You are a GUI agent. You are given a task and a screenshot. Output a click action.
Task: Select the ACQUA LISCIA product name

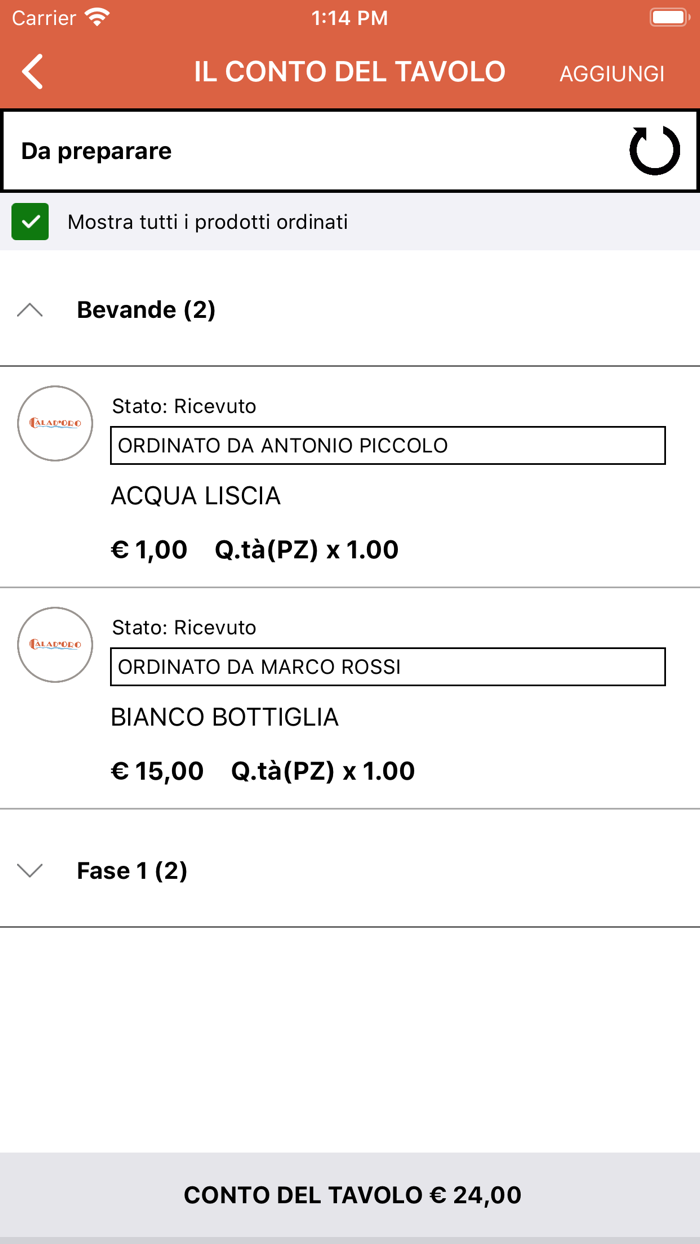196,496
